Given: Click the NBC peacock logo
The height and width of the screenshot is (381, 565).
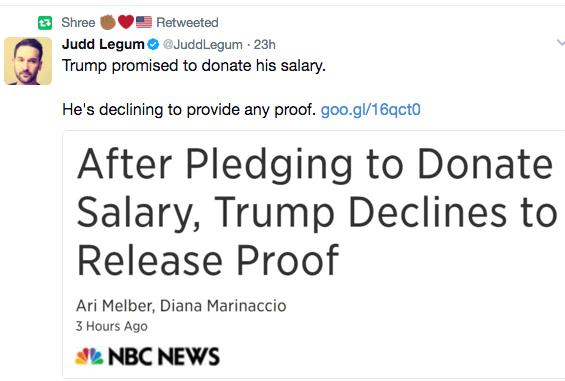Looking at the screenshot, I should (89, 356).
